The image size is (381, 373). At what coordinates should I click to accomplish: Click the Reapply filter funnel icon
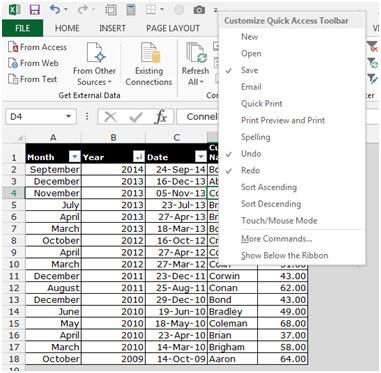372,63
